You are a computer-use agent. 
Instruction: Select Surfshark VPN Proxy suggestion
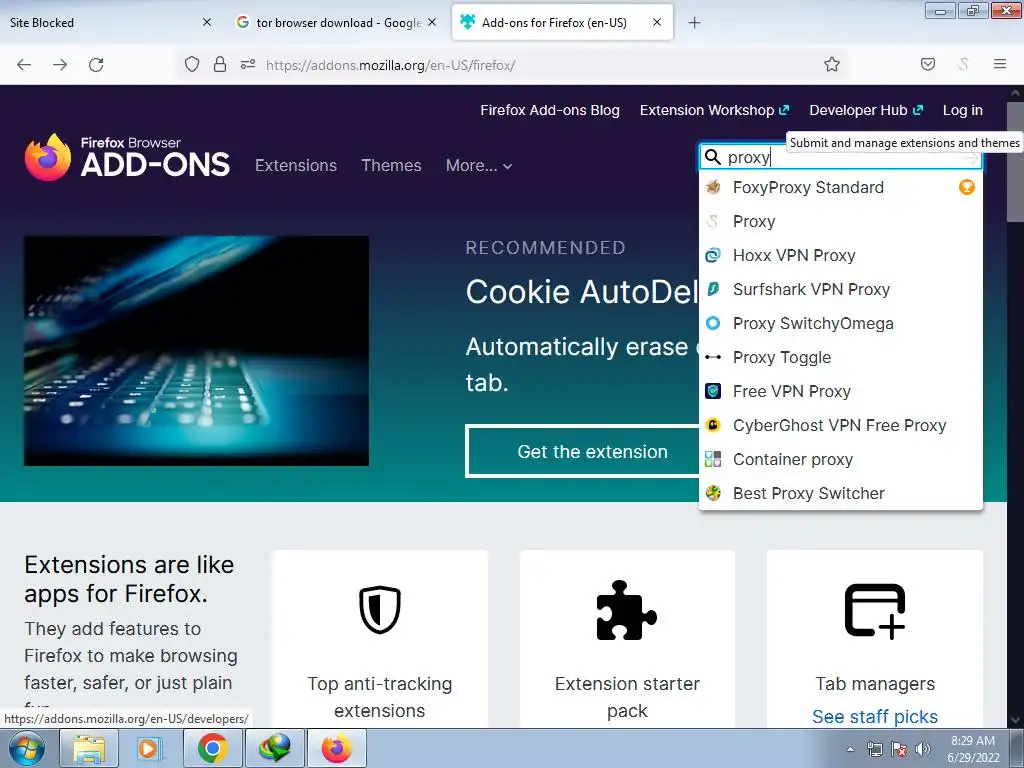[x=840, y=289]
